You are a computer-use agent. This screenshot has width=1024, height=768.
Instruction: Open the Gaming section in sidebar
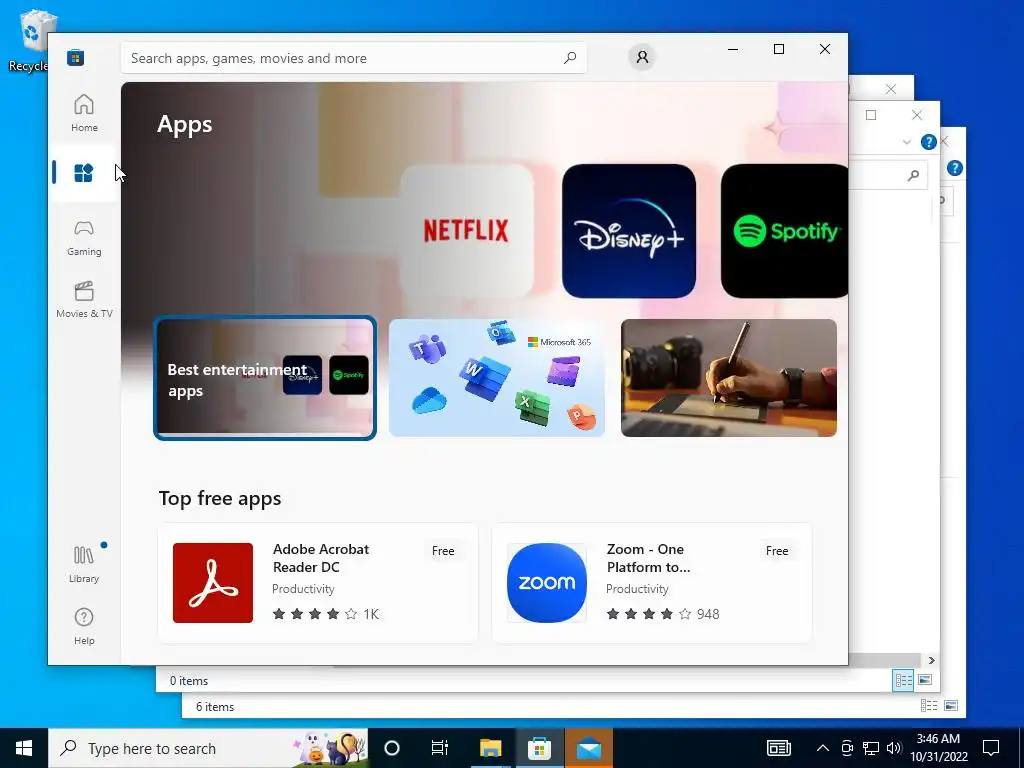pyautogui.click(x=84, y=238)
